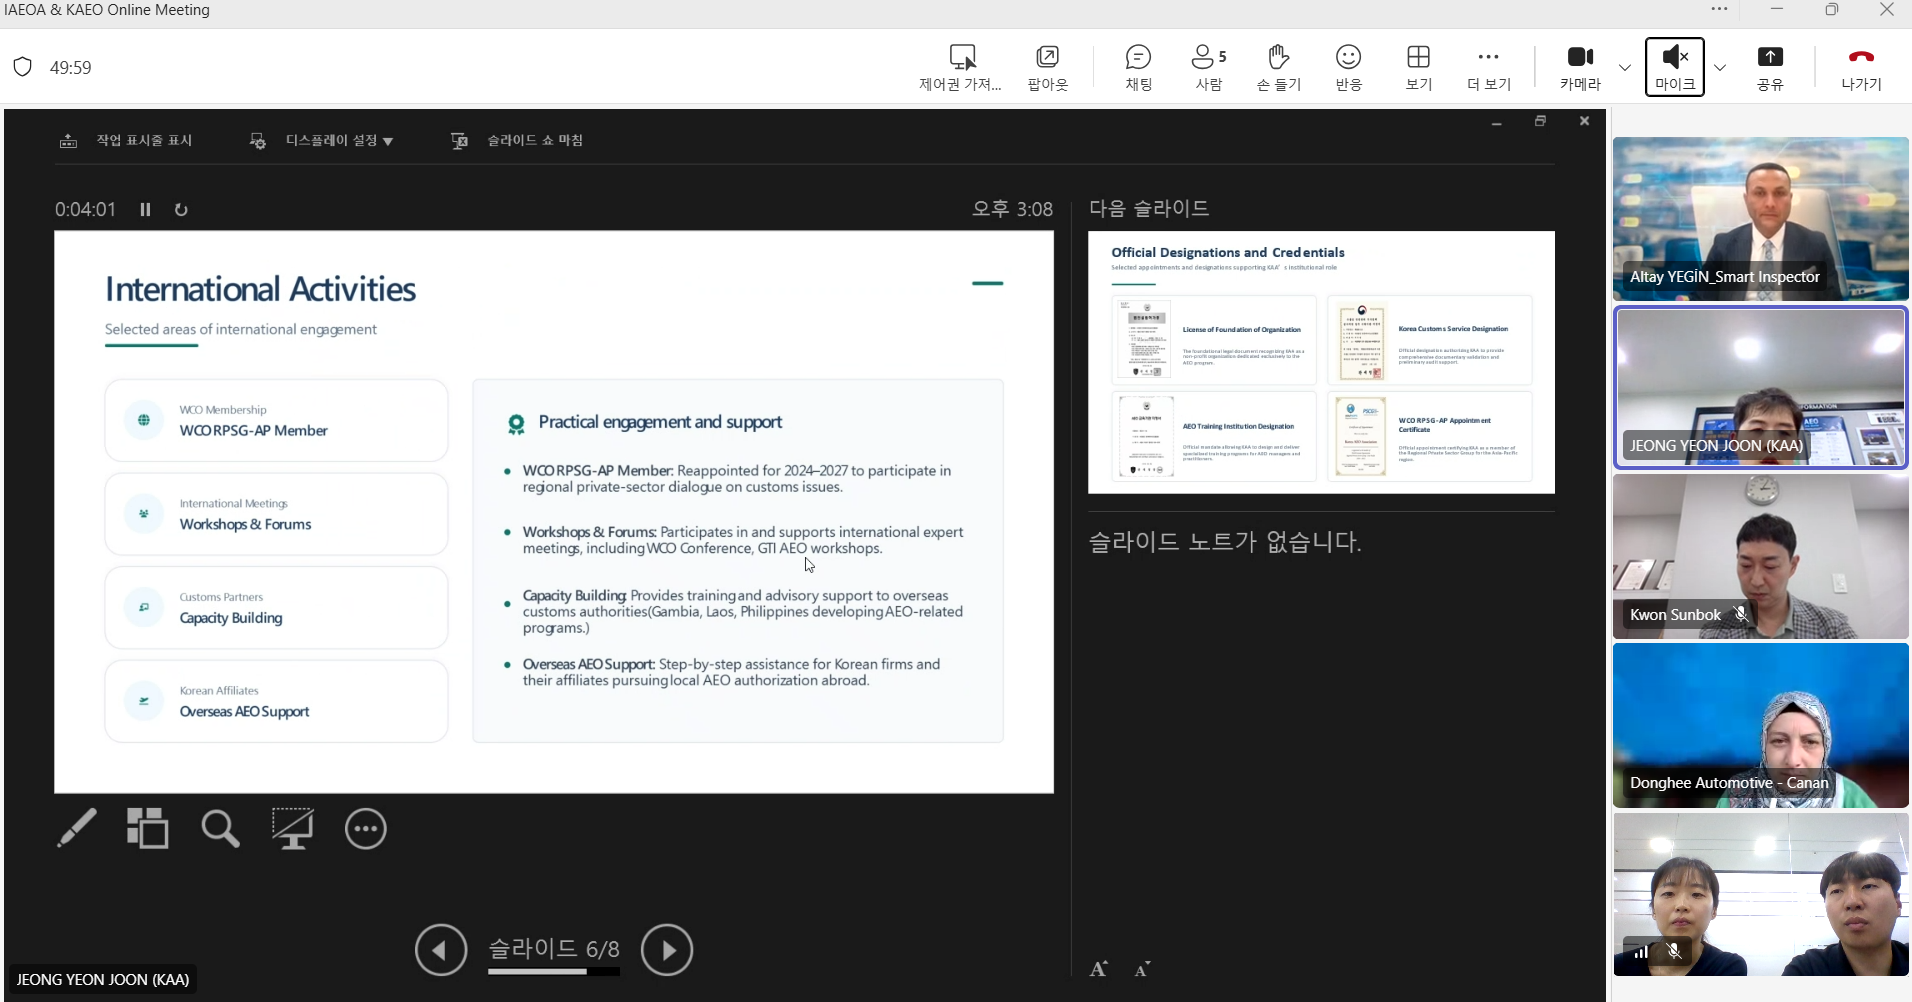
Task: Click the 다음 슬라이드 heading
Action: (1149, 208)
